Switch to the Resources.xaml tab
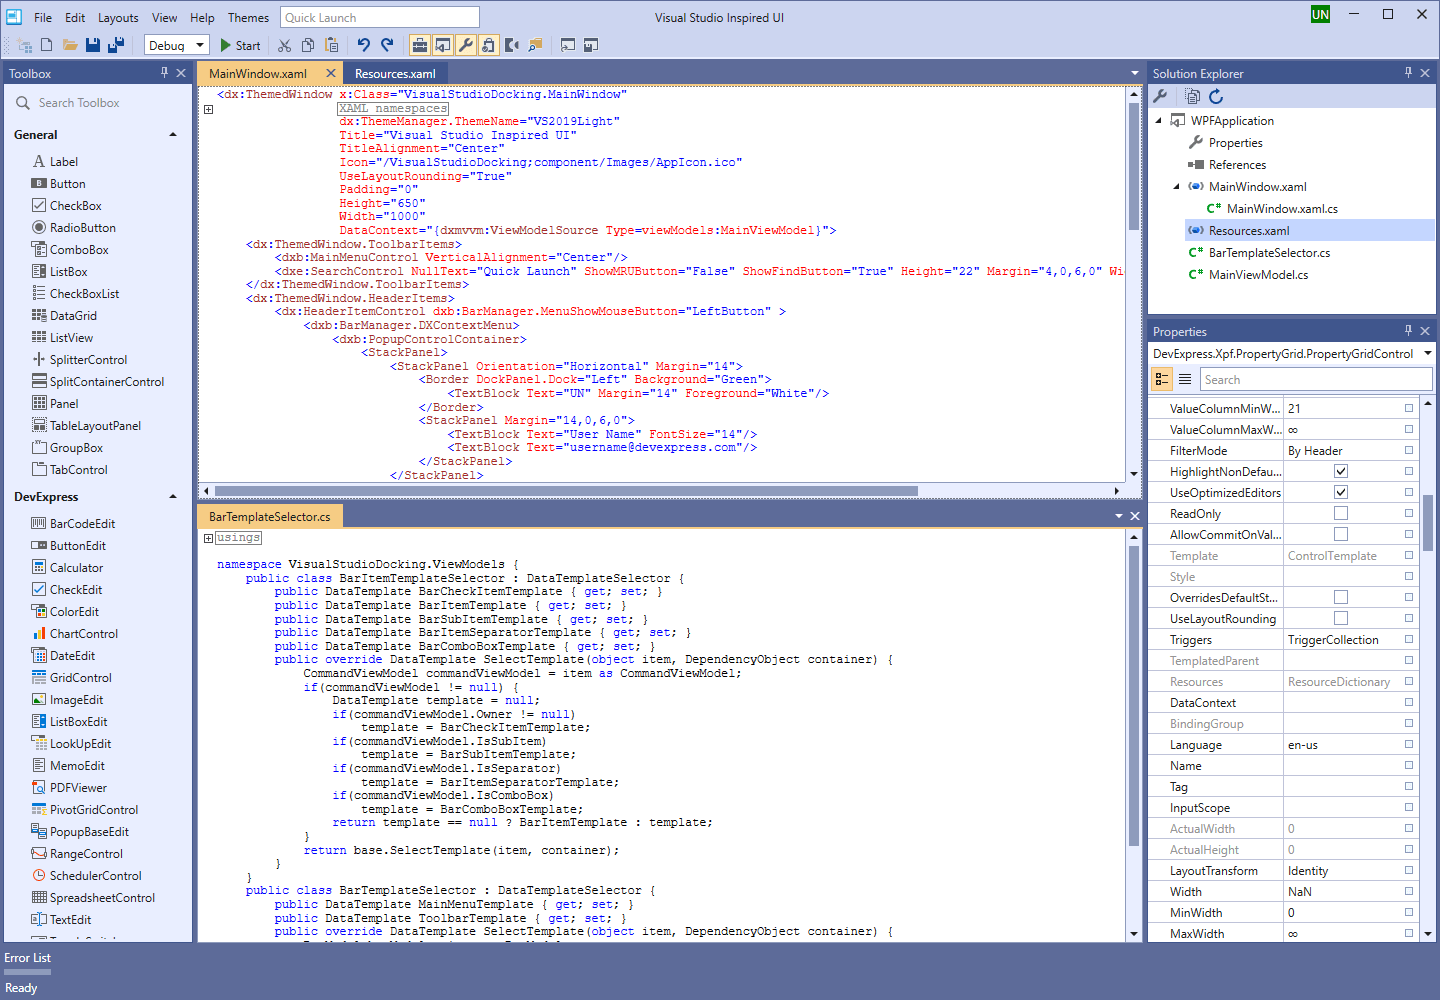Screen dimensions: 1440x1000 394,72
